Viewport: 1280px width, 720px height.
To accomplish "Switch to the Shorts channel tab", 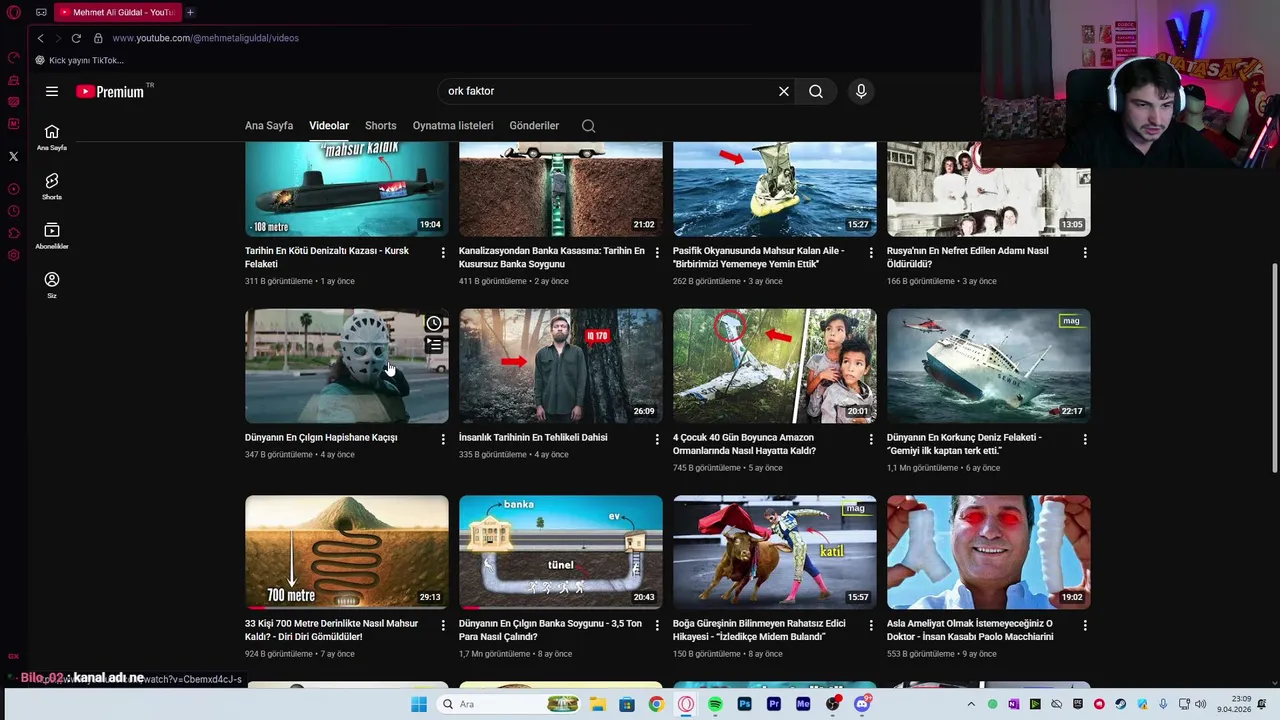I will (x=381, y=126).
